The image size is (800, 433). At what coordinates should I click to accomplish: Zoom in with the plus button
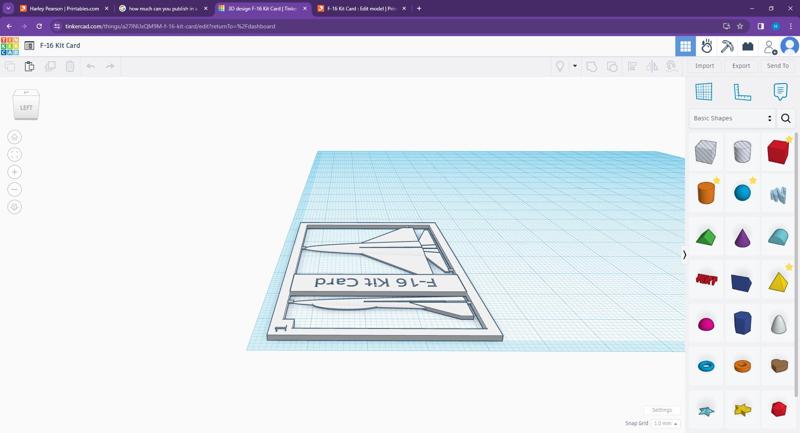click(x=14, y=172)
